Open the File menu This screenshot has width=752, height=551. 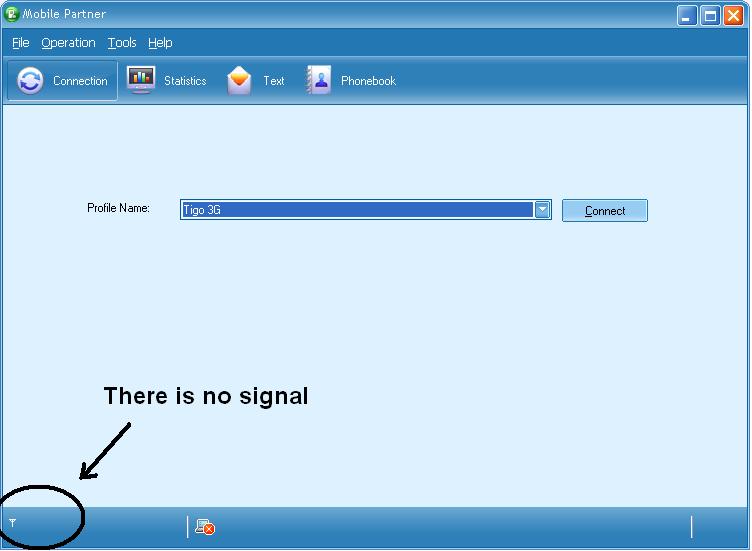click(x=21, y=43)
